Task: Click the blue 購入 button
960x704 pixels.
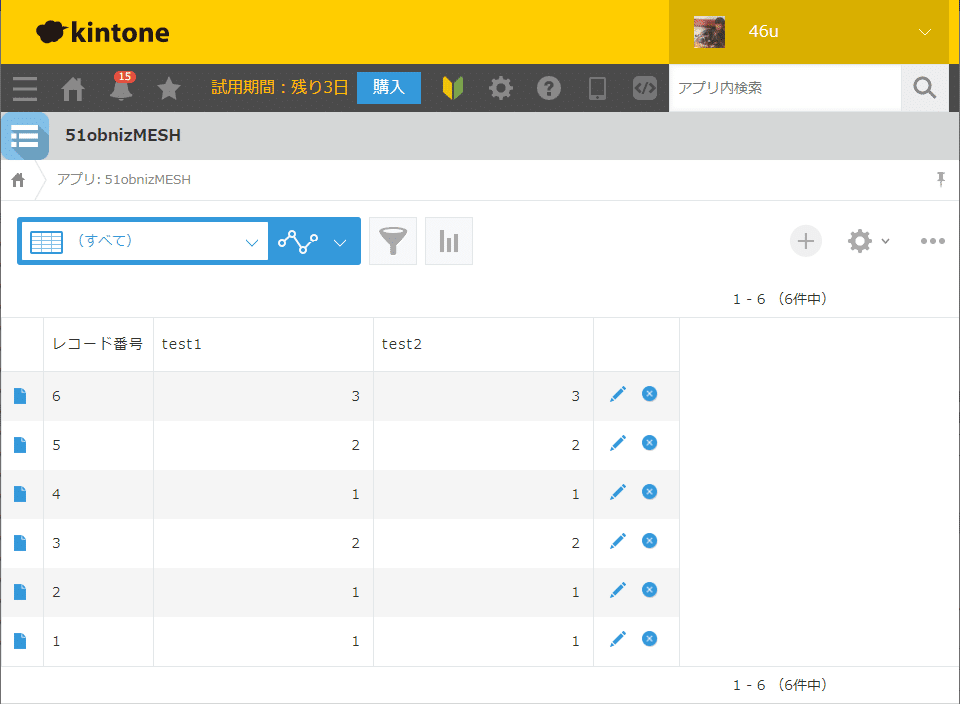Action: coord(389,88)
